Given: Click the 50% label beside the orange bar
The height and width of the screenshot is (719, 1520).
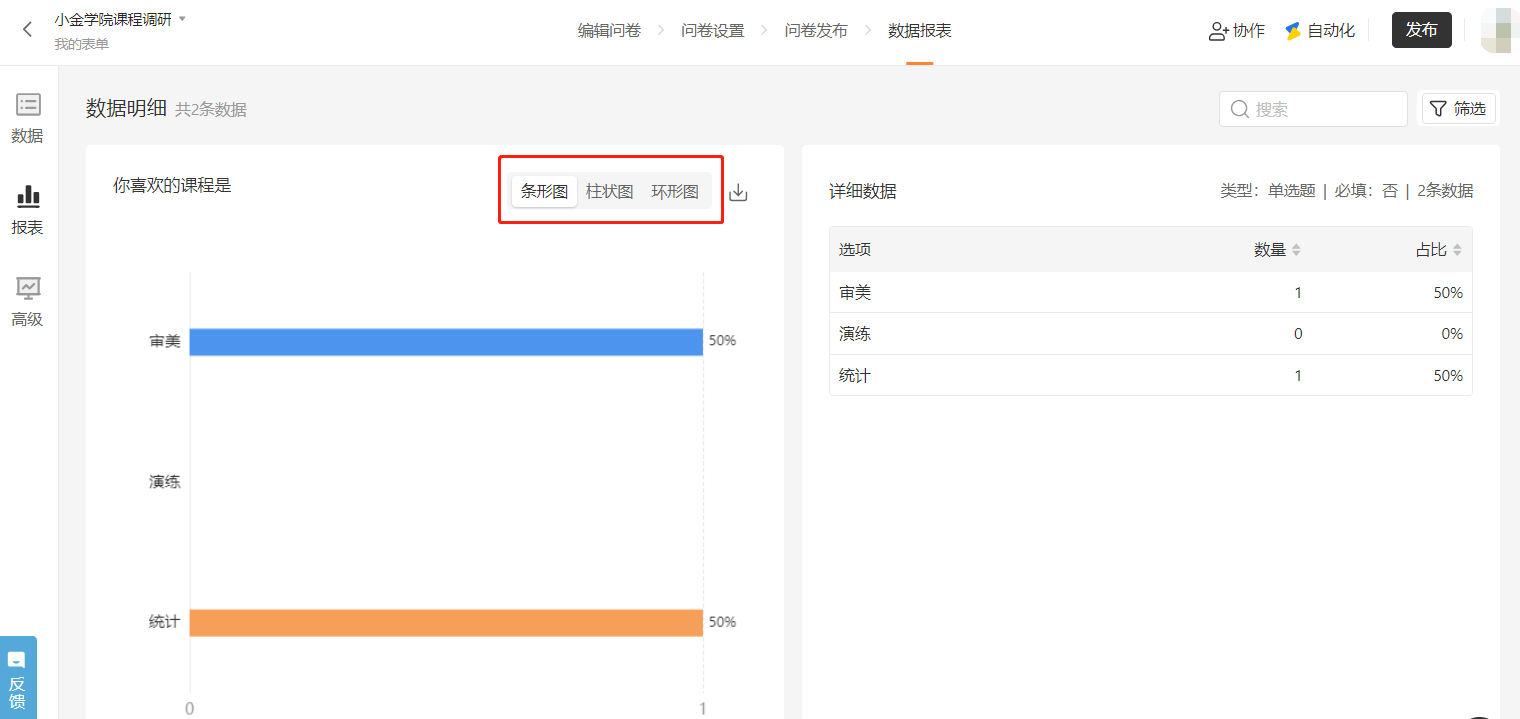Looking at the screenshot, I should [x=722, y=622].
